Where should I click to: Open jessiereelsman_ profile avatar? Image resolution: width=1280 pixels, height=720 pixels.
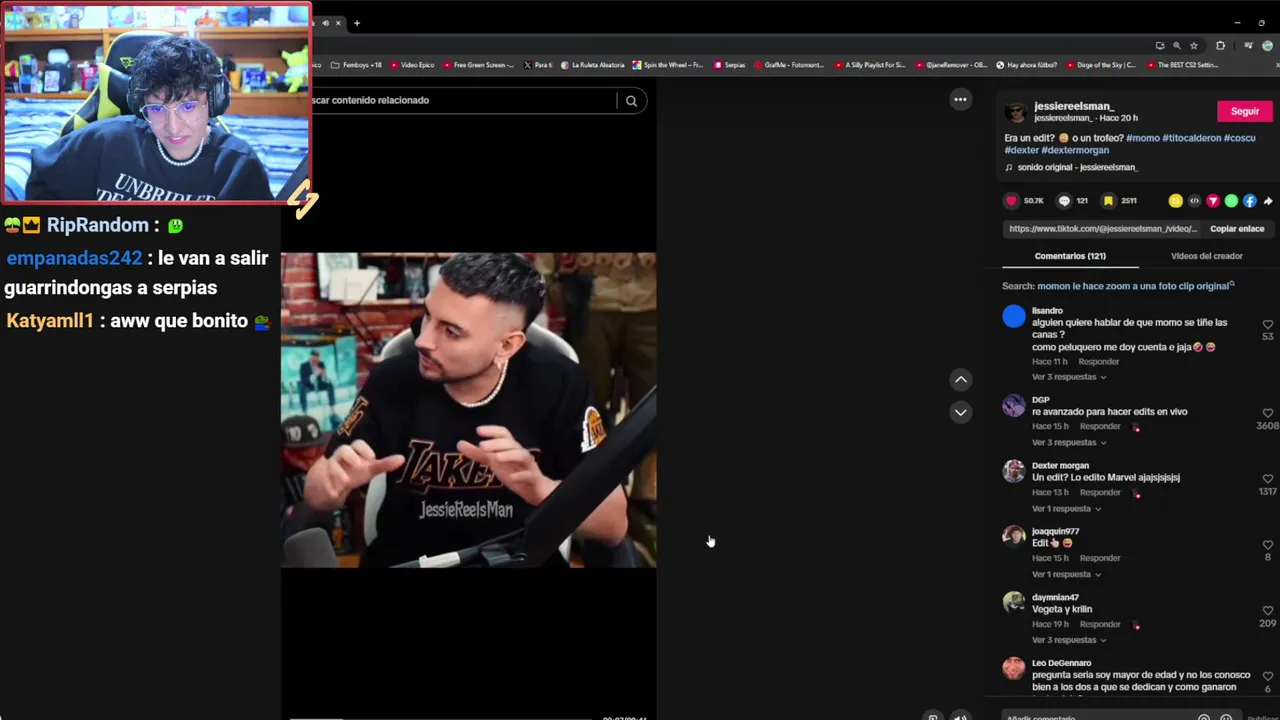pyautogui.click(x=1015, y=112)
